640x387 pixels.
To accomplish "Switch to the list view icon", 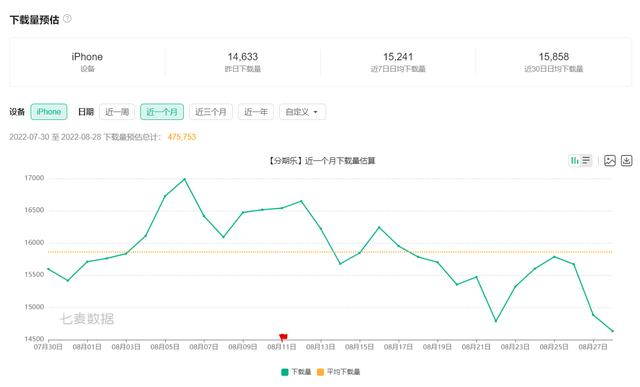I will point(586,160).
